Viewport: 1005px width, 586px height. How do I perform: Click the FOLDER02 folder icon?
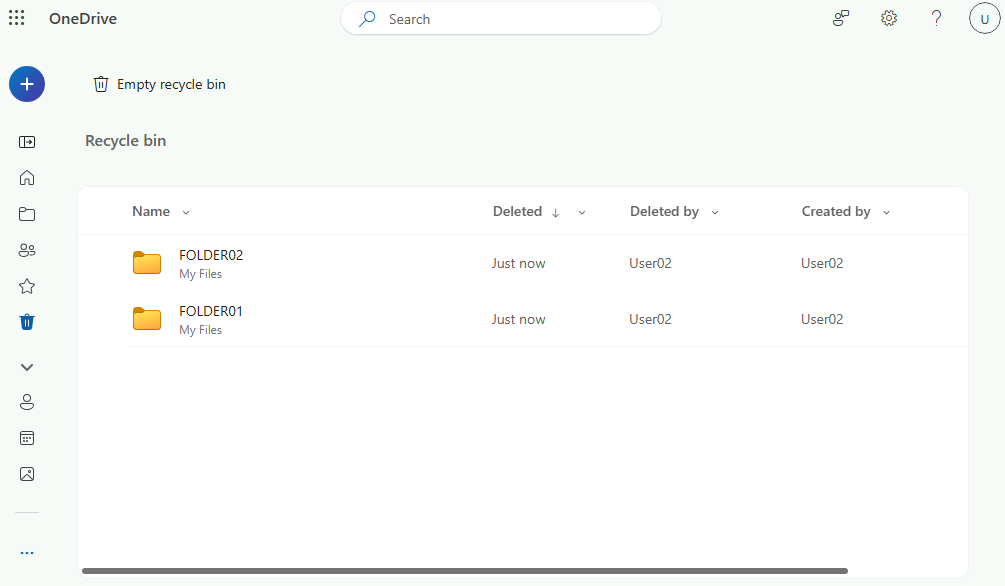click(147, 263)
